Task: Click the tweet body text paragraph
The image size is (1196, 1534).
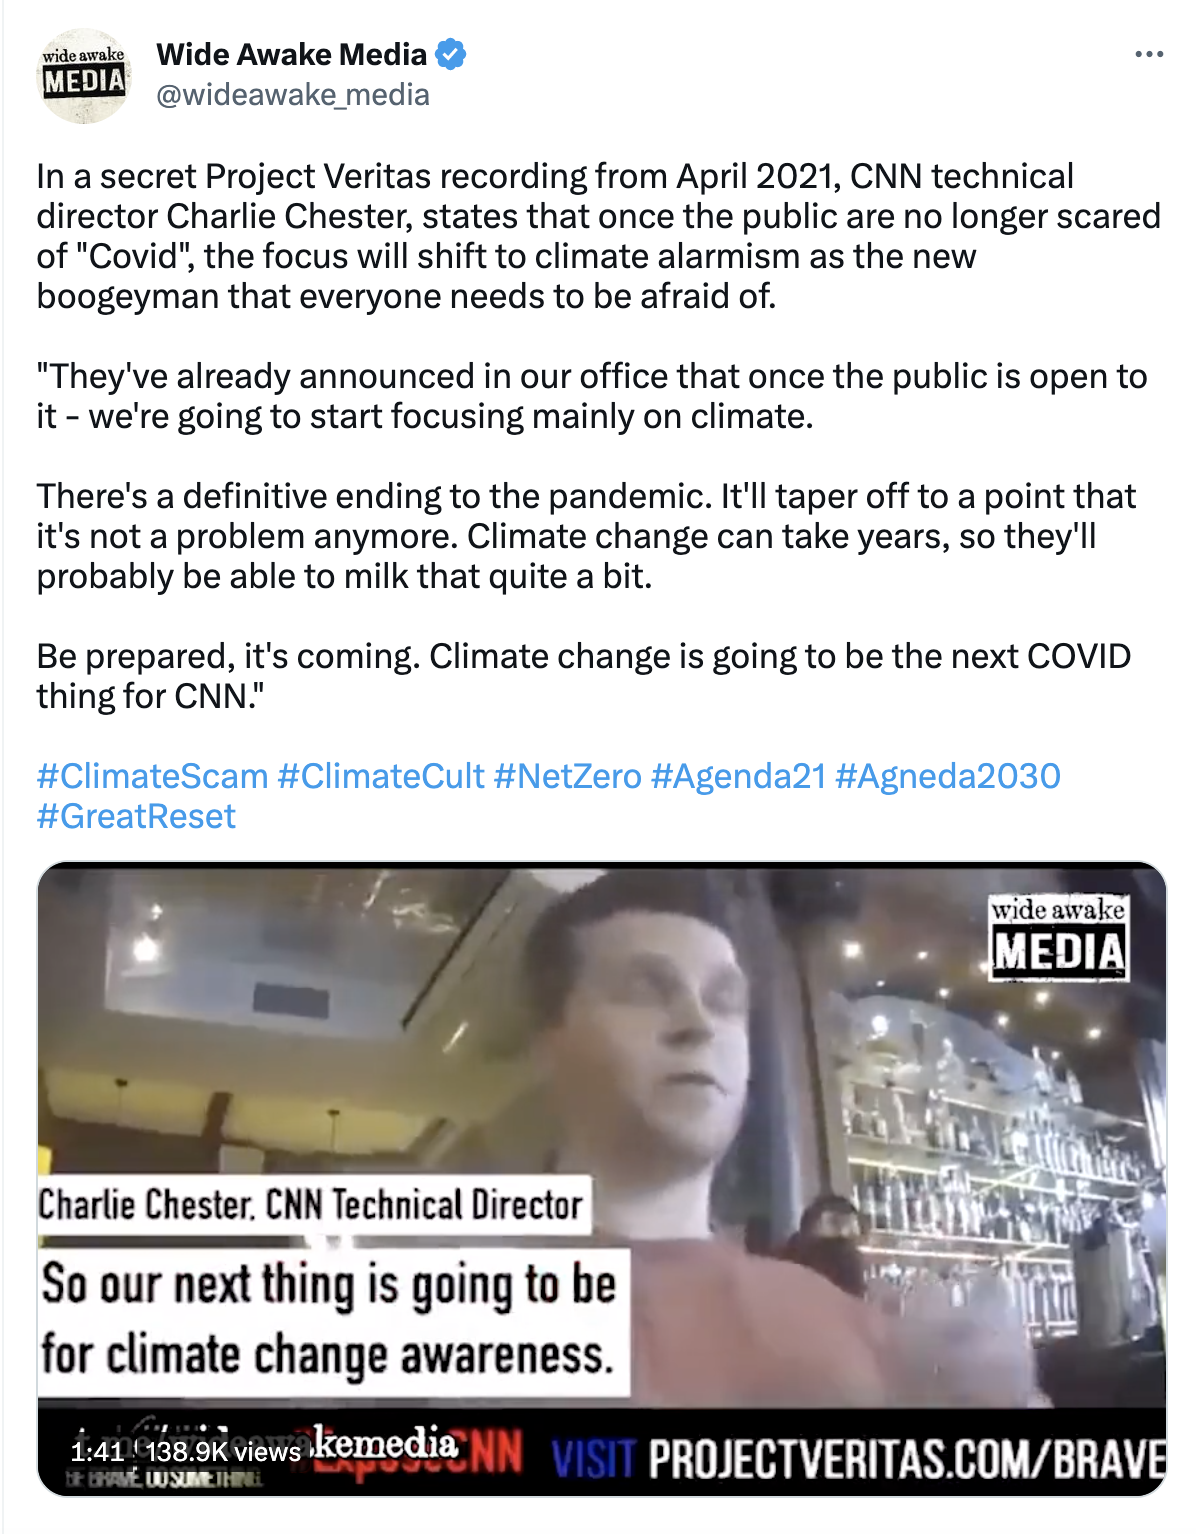Action: [598, 436]
